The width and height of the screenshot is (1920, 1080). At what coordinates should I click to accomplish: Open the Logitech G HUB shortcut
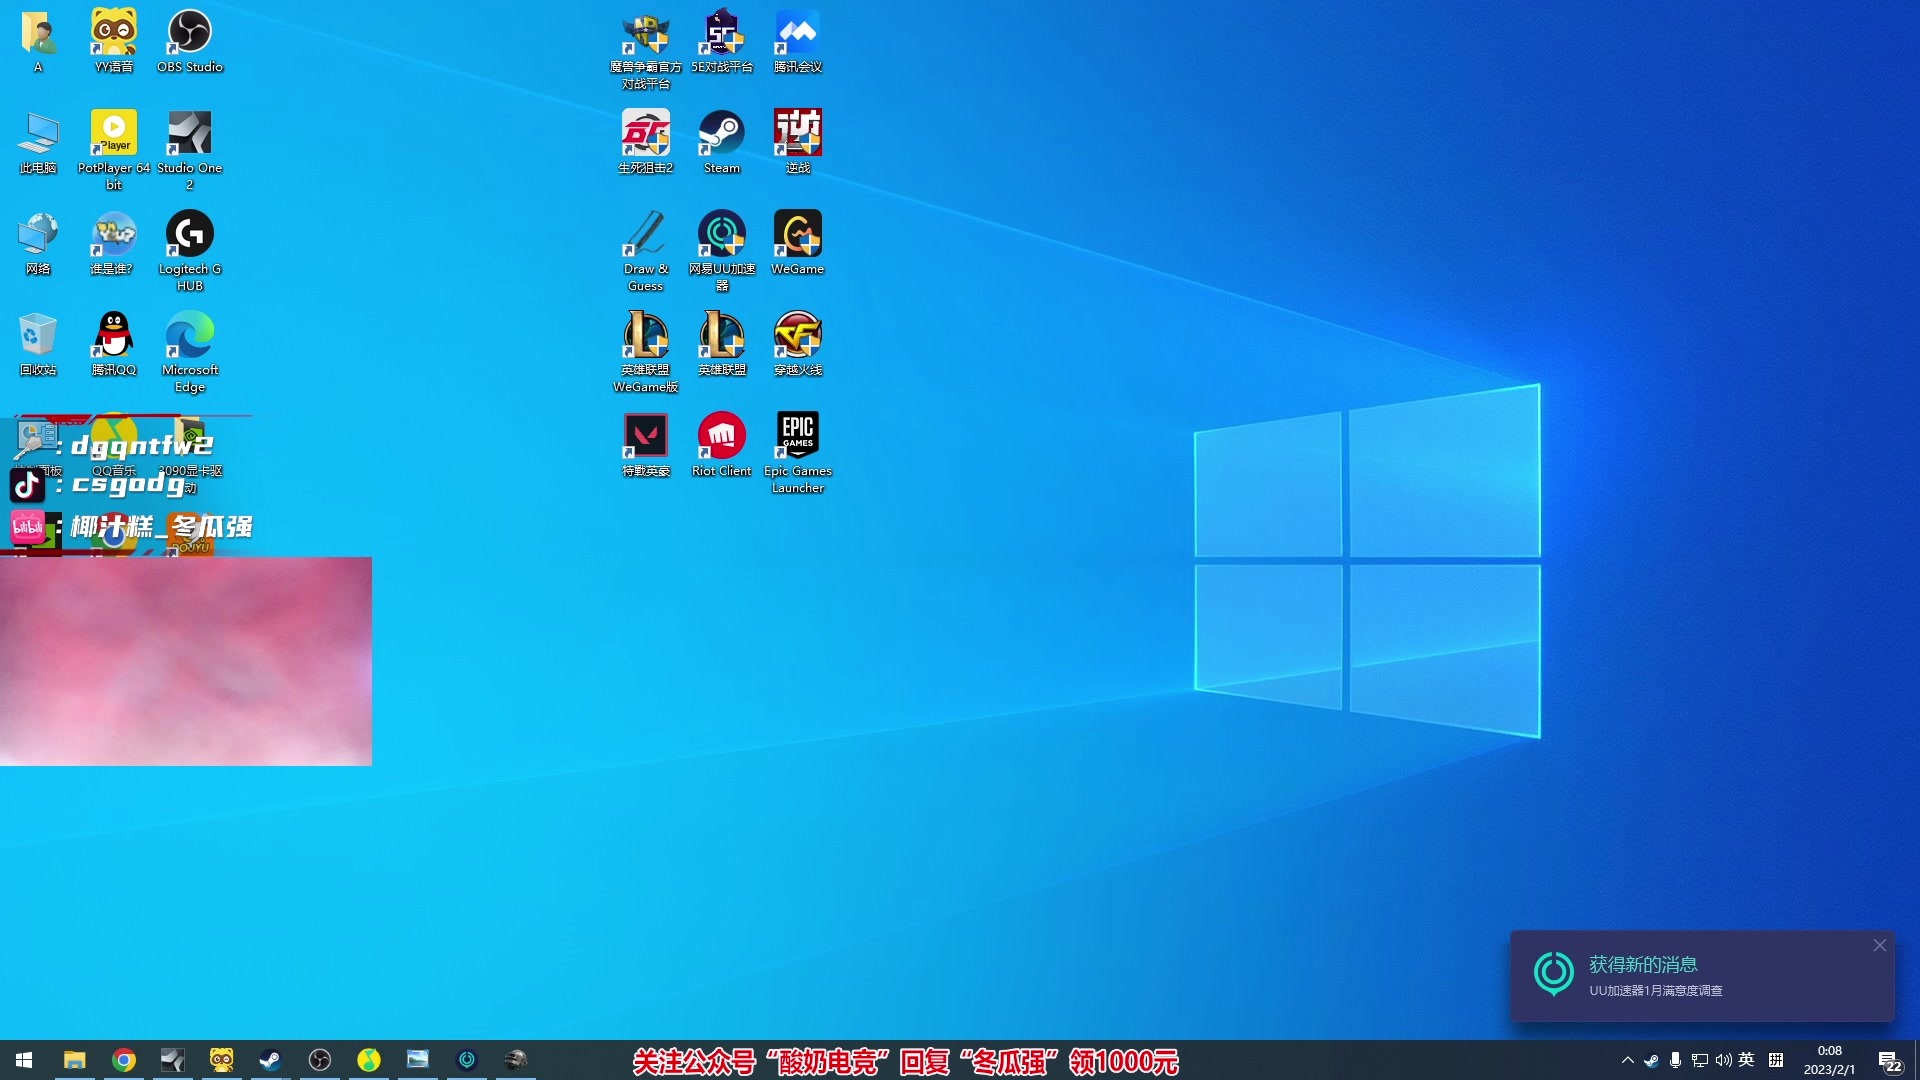(x=189, y=236)
